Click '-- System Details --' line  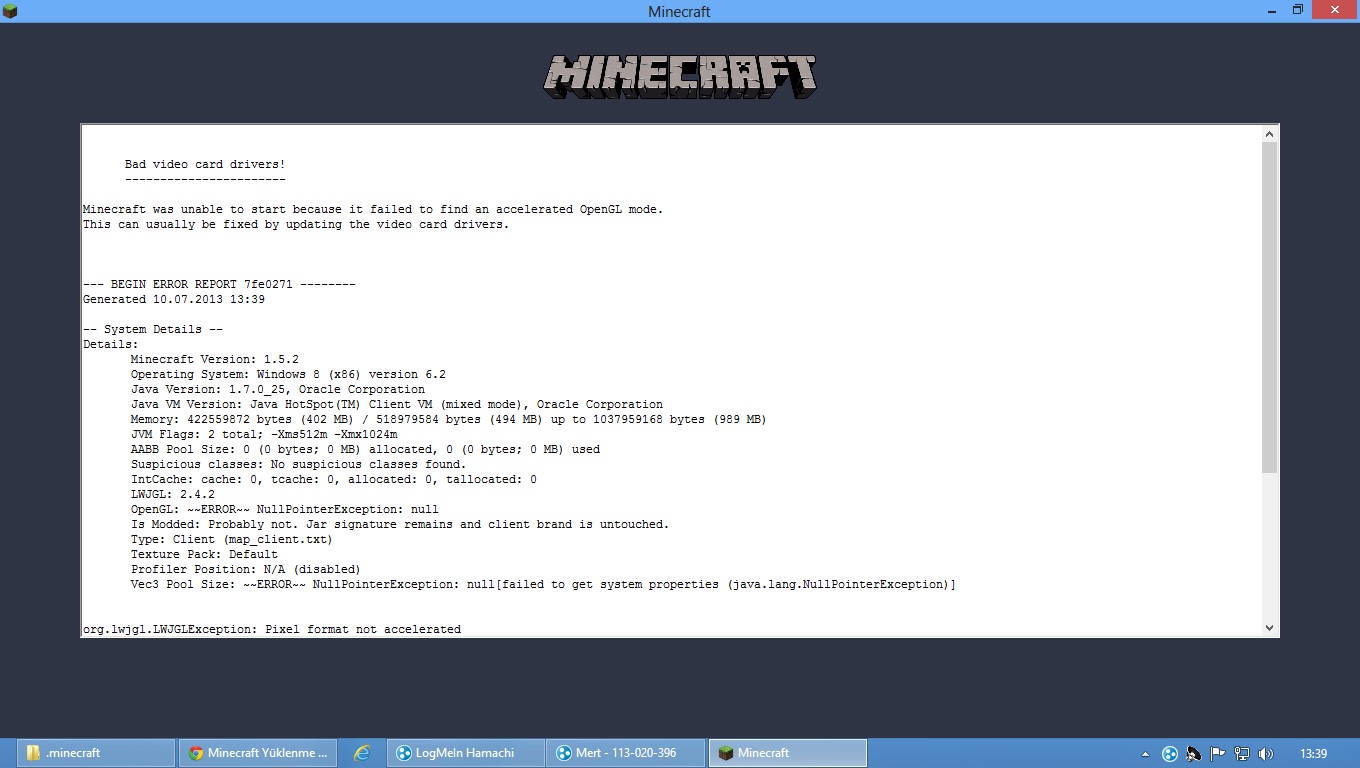153,329
